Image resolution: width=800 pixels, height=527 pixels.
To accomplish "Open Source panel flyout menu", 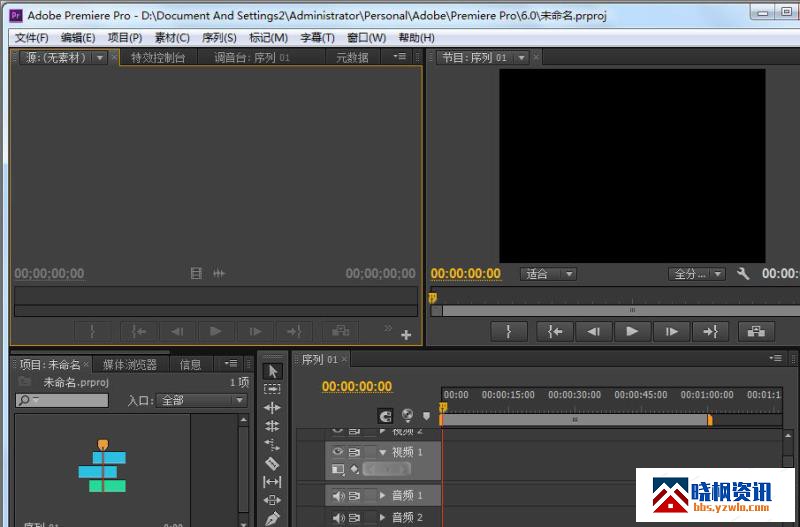I will click(x=399, y=57).
